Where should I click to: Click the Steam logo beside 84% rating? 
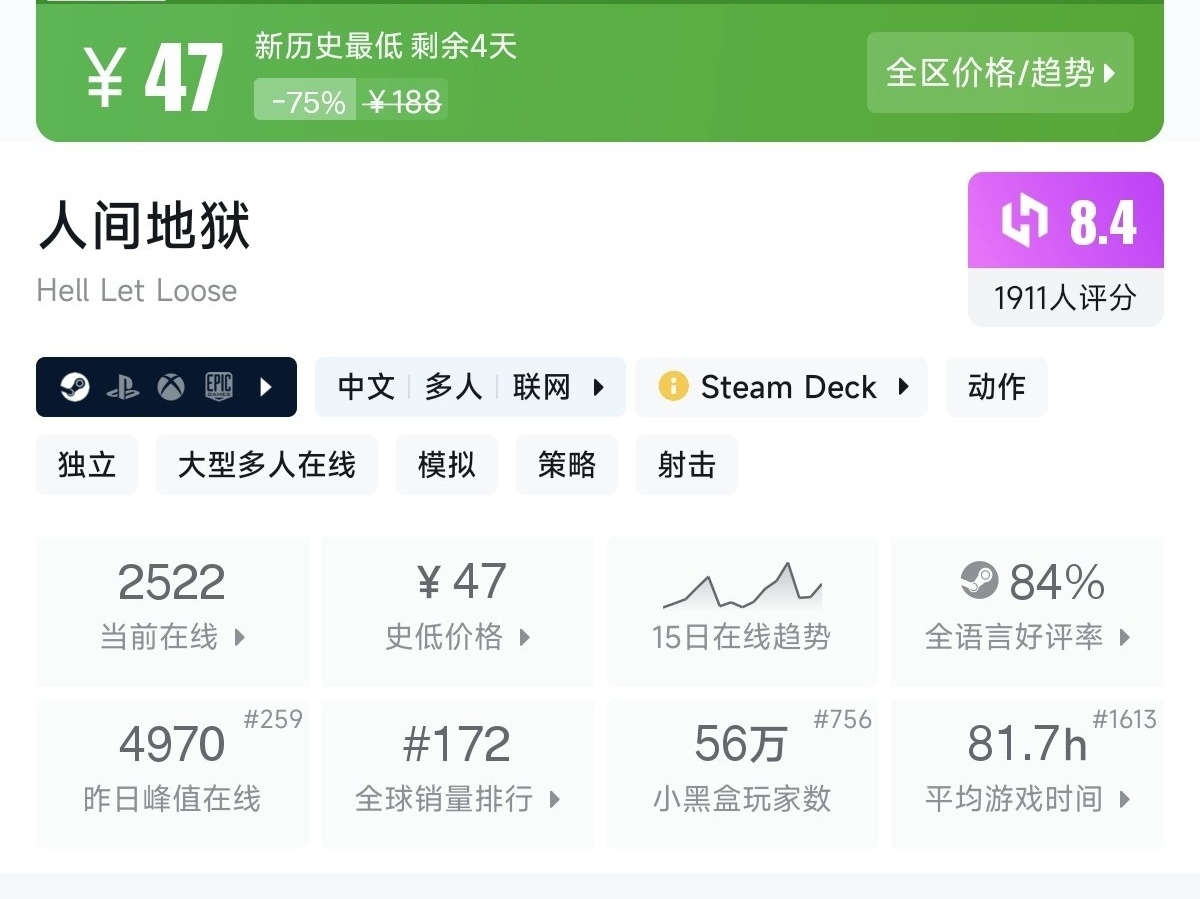(x=979, y=581)
